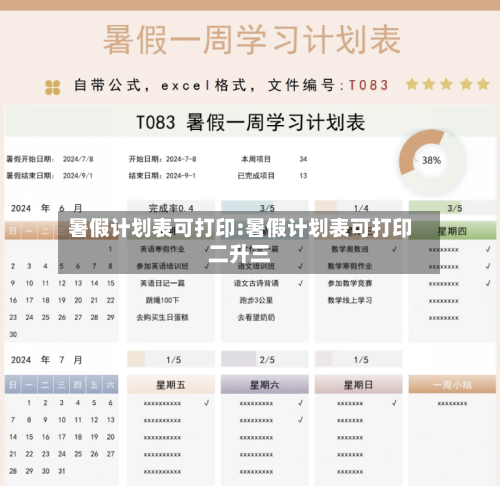Select the 星期六 column header
500x486 pixels.
(265, 385)
